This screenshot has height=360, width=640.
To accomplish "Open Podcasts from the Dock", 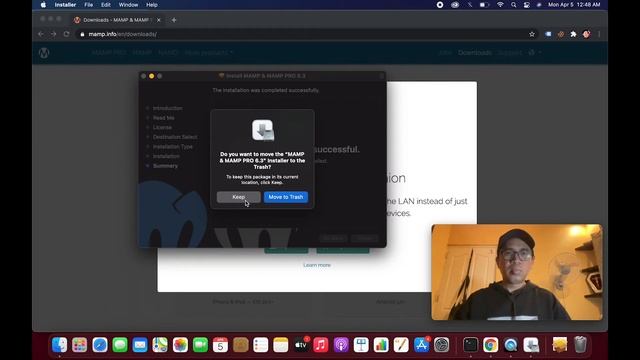I will click(x=341, y=345).
